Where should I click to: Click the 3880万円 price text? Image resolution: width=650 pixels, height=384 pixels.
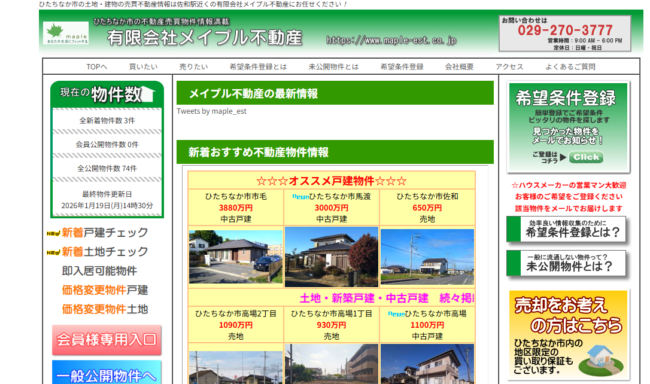235,208
